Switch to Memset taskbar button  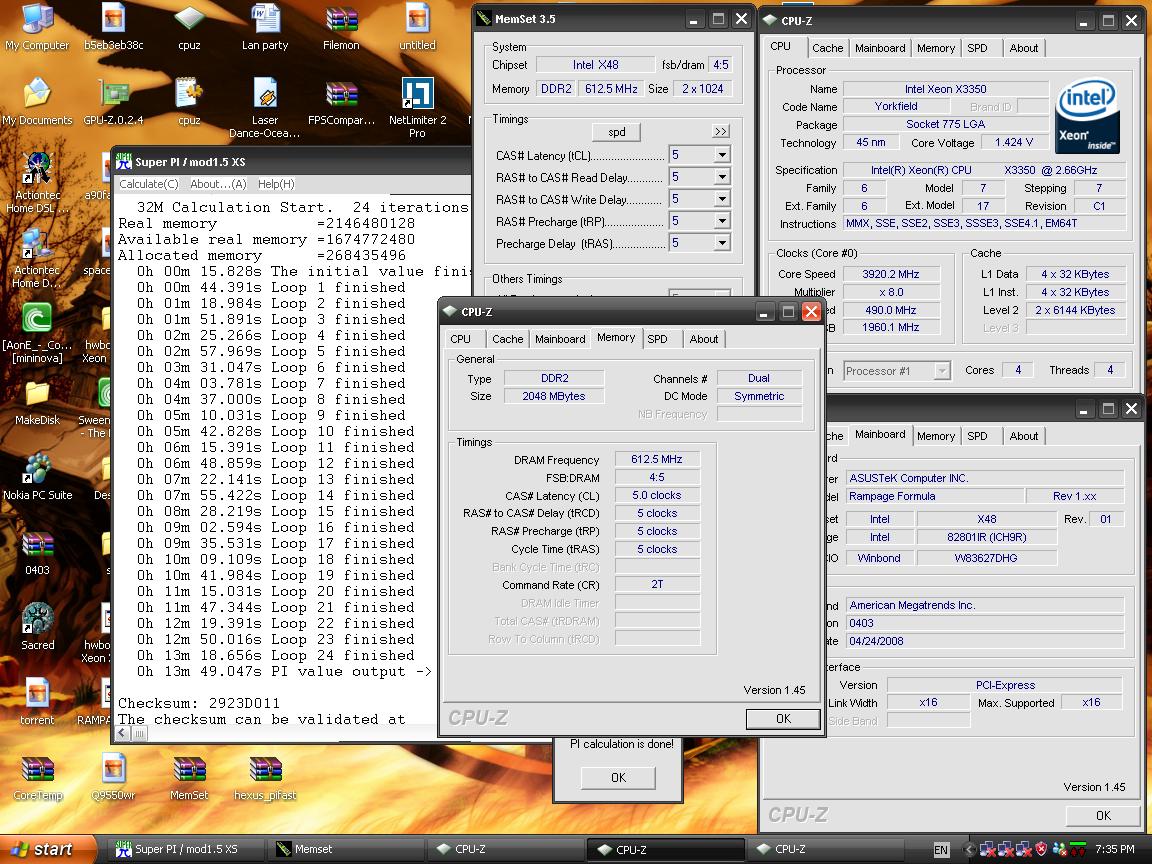pos(344,849)
